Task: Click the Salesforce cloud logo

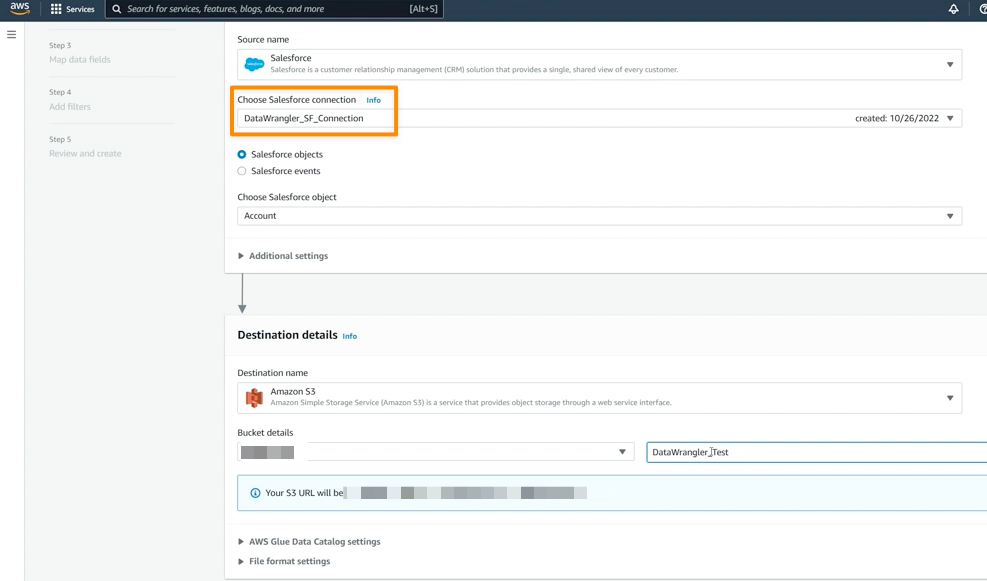Action: tap(254, 64)
